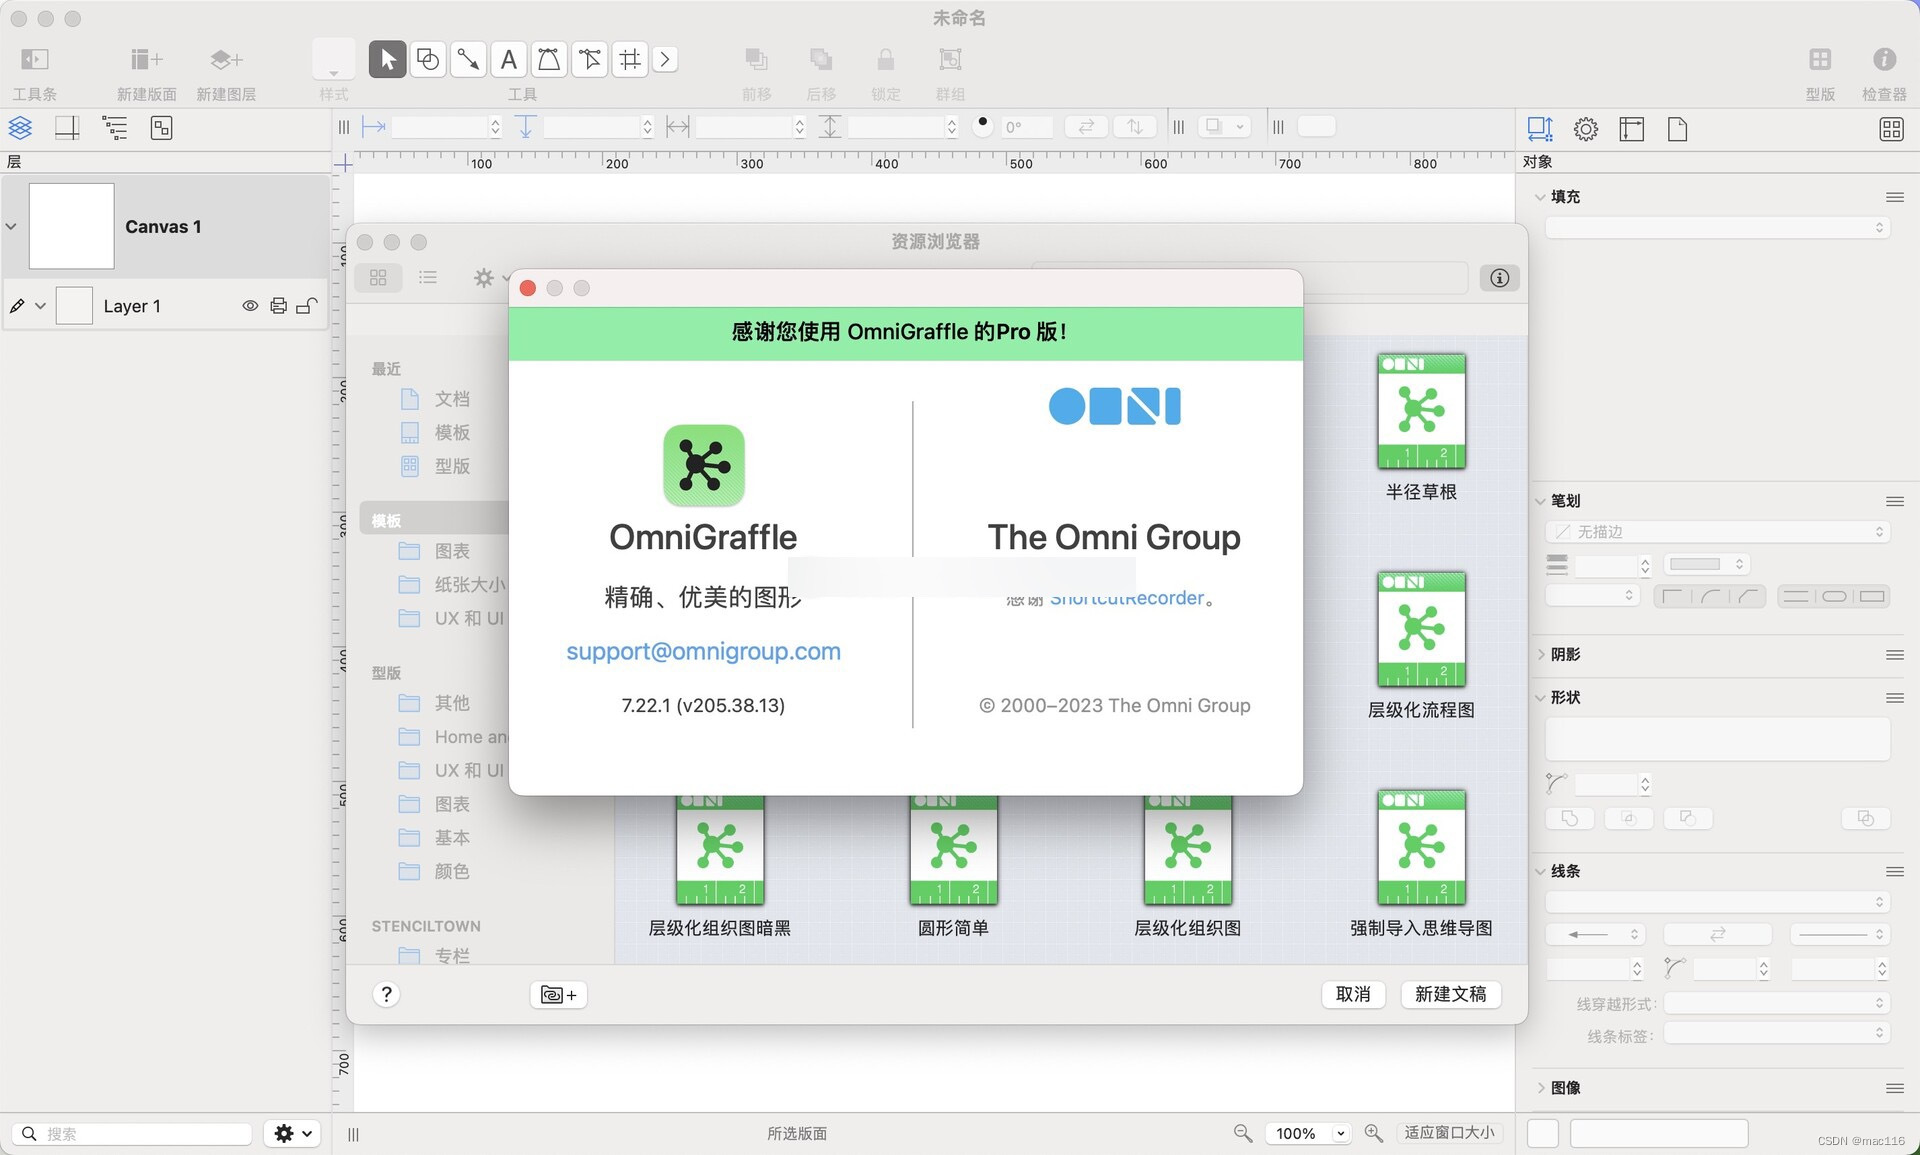This screenshot has width=1920, height=1155.
Task: Click 新建文稿 in resource browser
Action: (1450, 994)
